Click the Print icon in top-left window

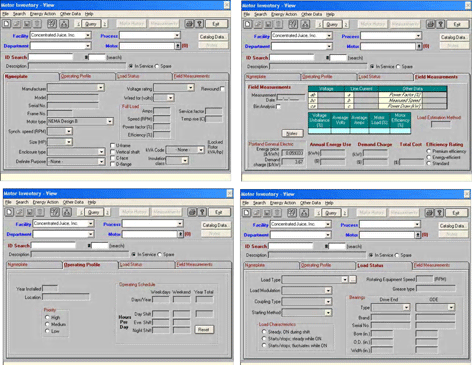tap(189, 24)
